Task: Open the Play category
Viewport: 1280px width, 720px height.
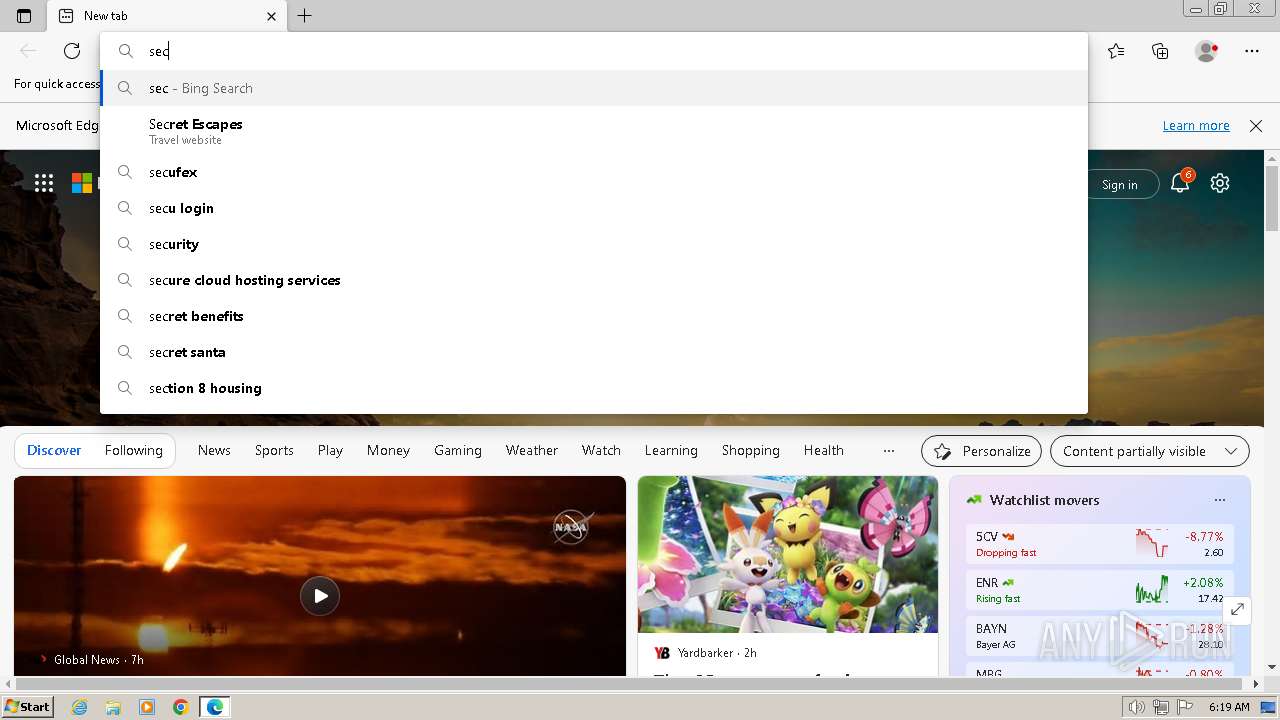Action: coord(330,450)
